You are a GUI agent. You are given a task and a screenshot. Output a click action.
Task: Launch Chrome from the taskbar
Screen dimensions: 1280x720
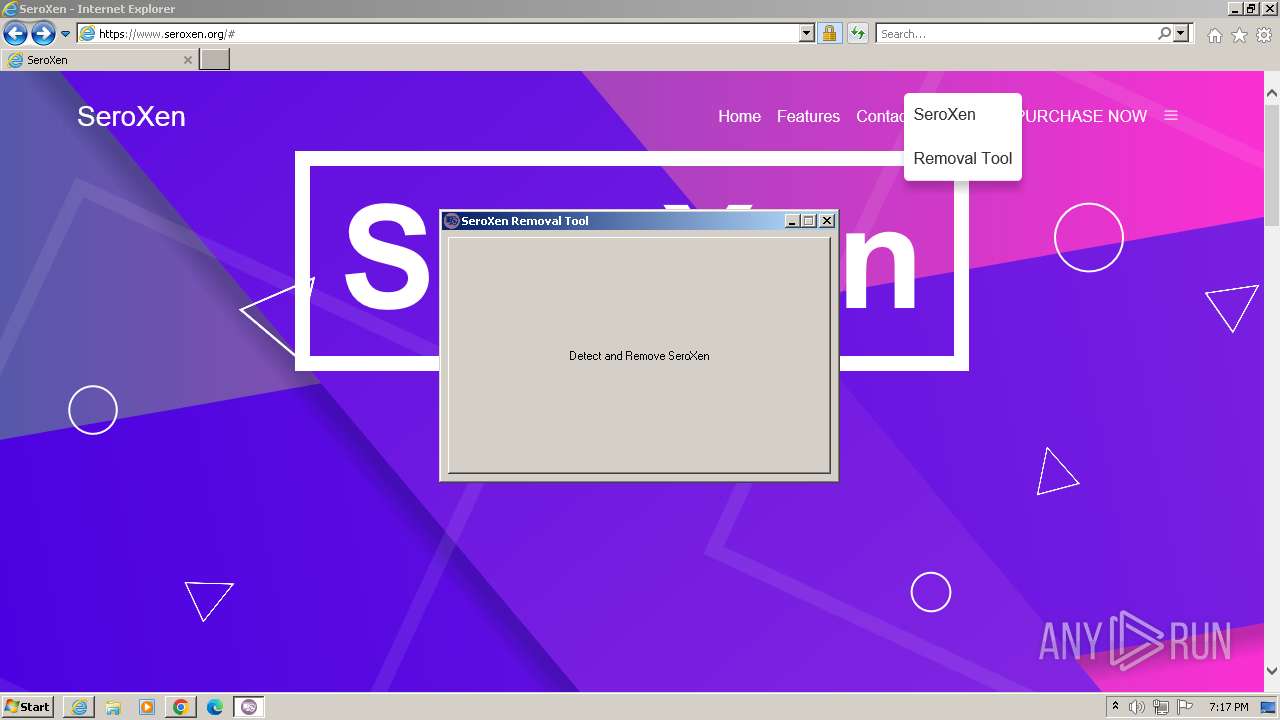pyautogui.click(x=181, y=707)
